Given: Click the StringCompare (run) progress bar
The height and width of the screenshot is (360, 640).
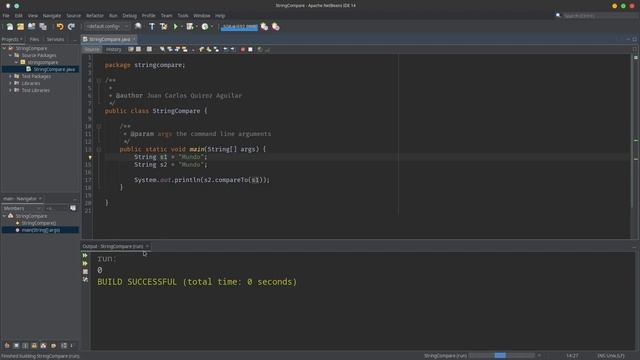Looking at the screenshot, I should (502, 356).
